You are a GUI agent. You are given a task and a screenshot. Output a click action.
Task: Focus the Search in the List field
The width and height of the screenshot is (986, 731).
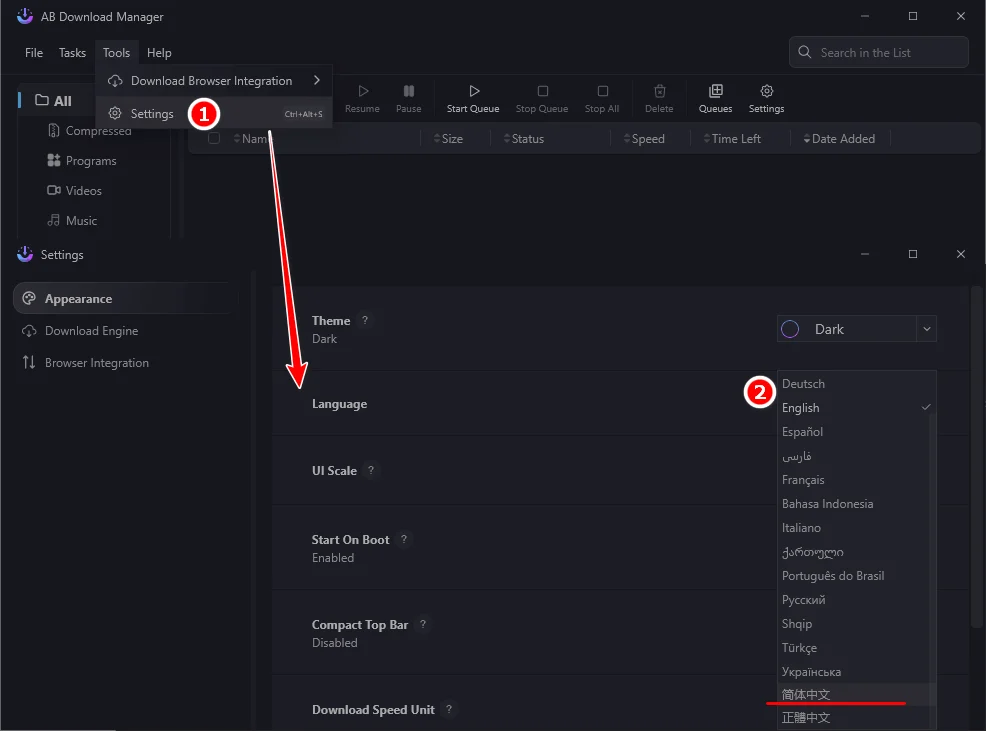click(x=878, y=52)
